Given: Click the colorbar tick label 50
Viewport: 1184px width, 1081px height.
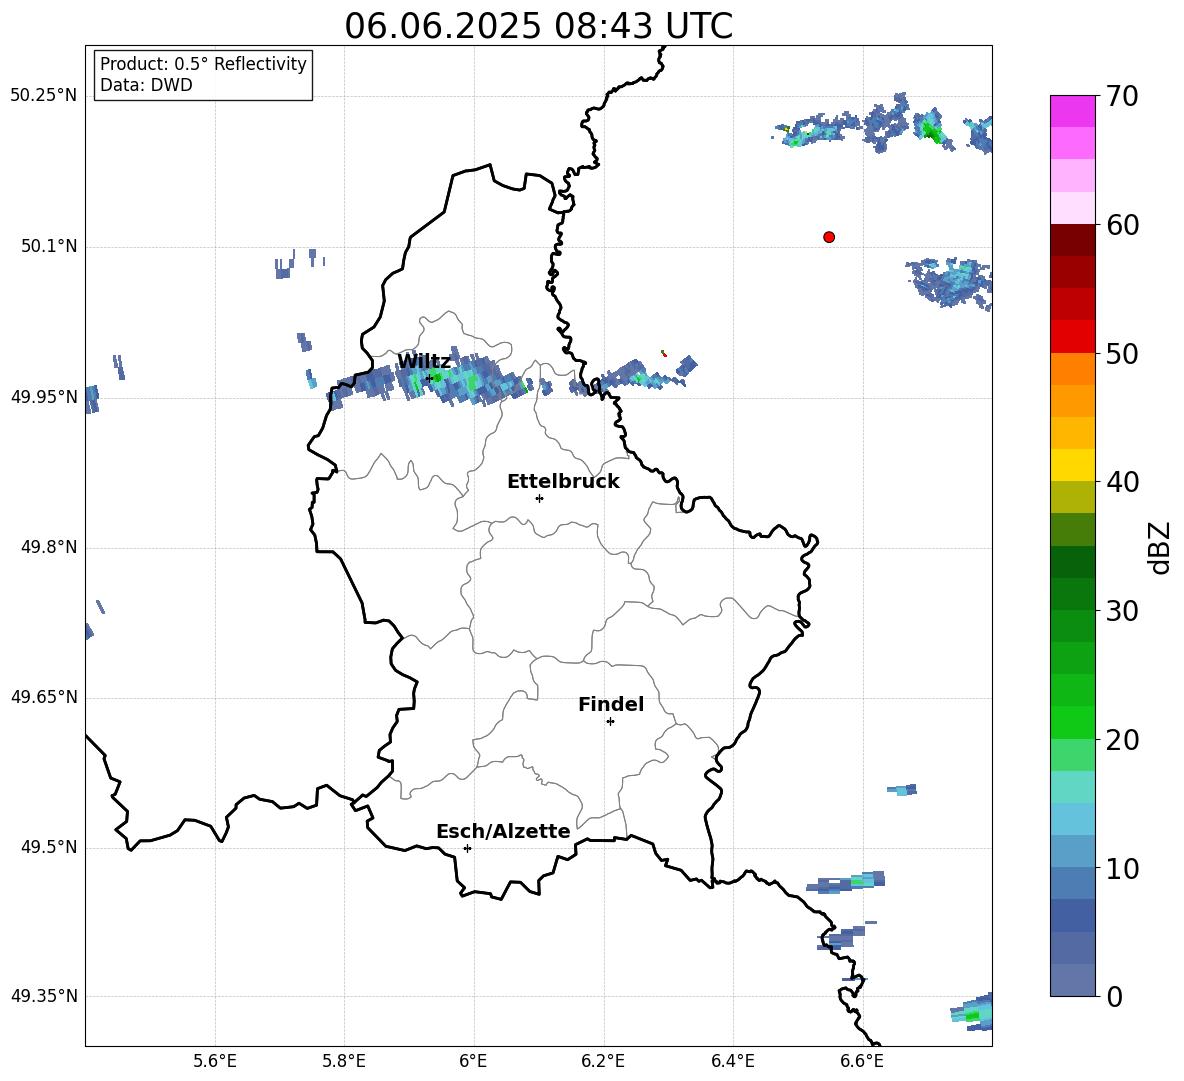Looking at the screenshot, I should tap(1122, 353).
